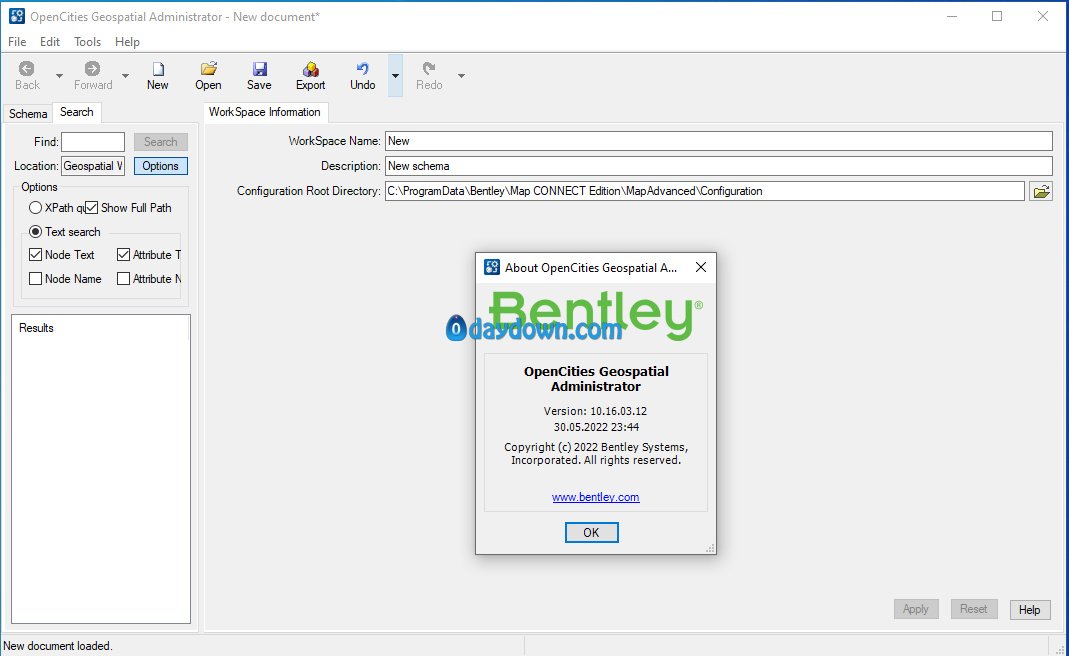1069x656 pixels.
Task: Open the Forward history dropdown arrow
Action: (125, 76)
